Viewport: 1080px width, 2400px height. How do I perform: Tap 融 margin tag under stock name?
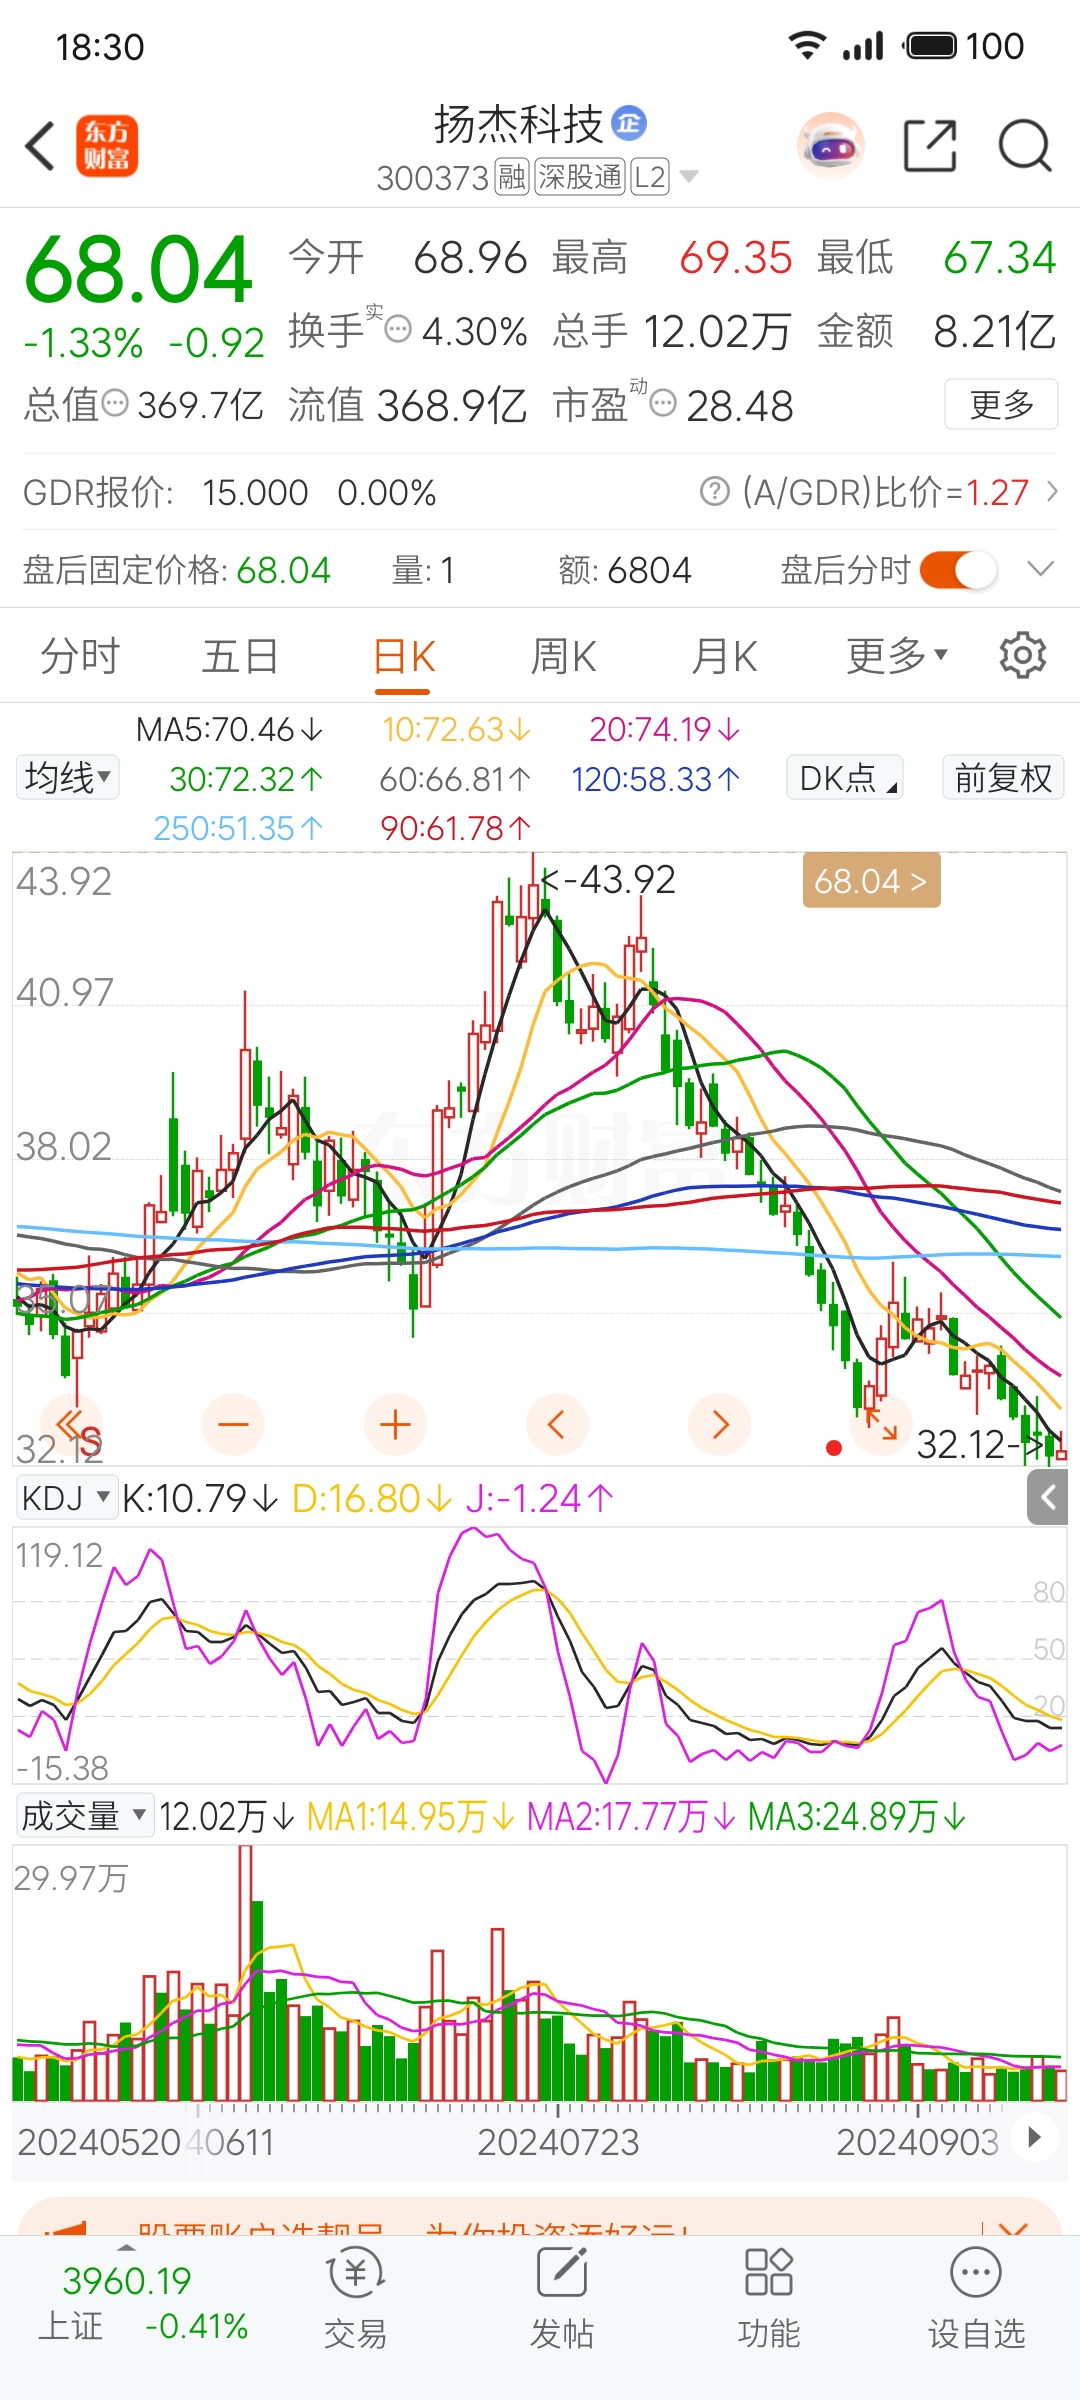click(512, 178)
